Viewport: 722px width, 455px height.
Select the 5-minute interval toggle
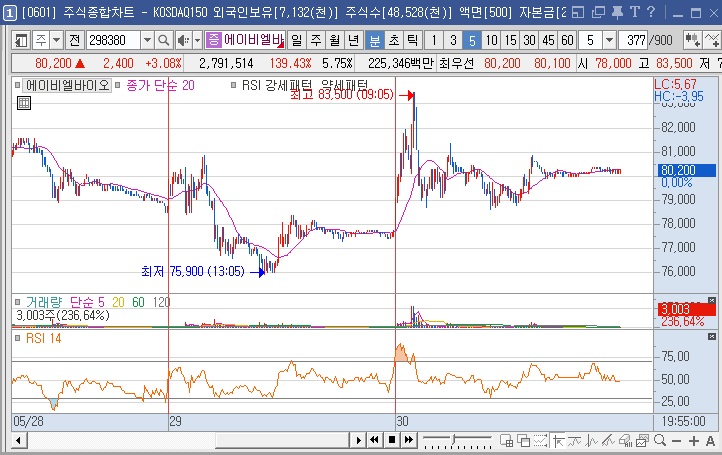(x=472, y=41)
